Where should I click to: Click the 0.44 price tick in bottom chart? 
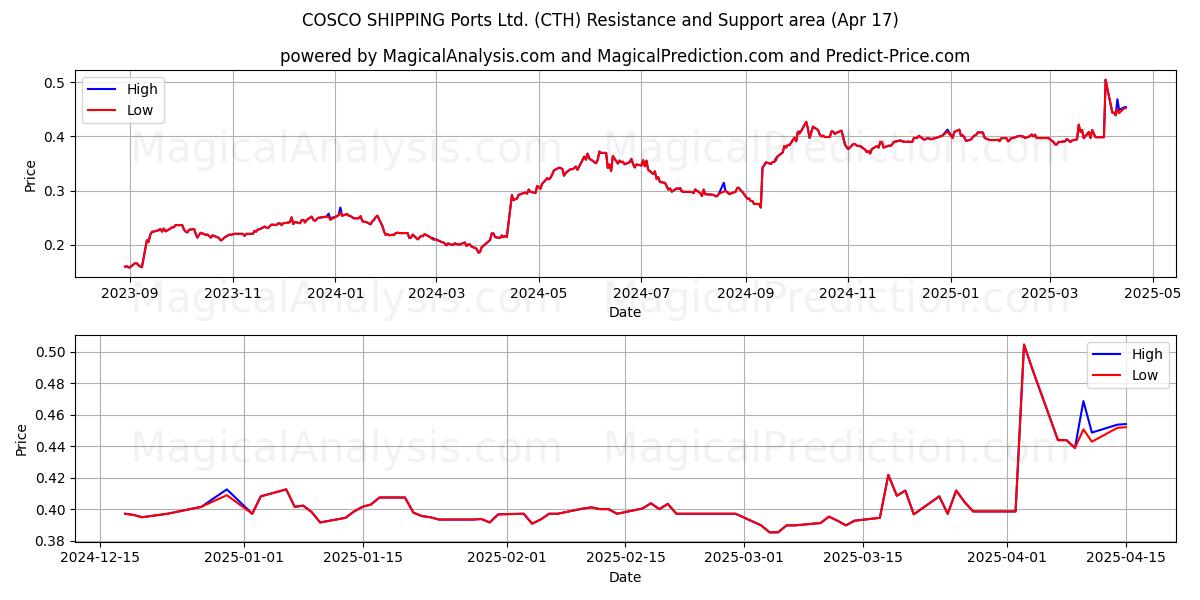(x=52, y=447)
